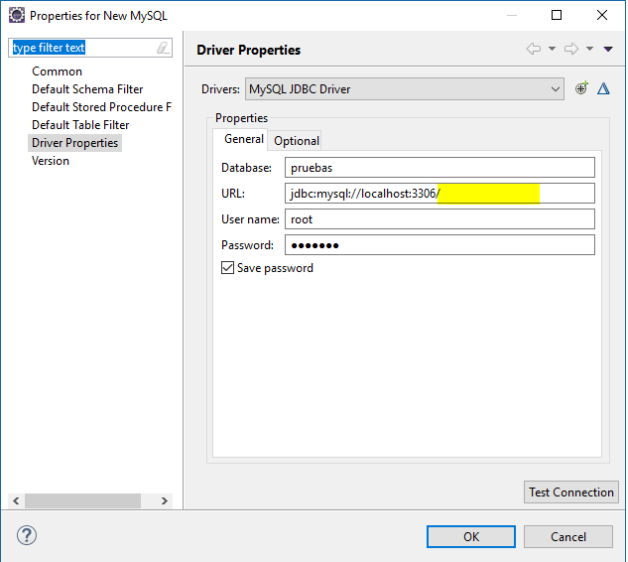Select the General tab
Screen dimensions: 628x562
click(x=244, y=139)
